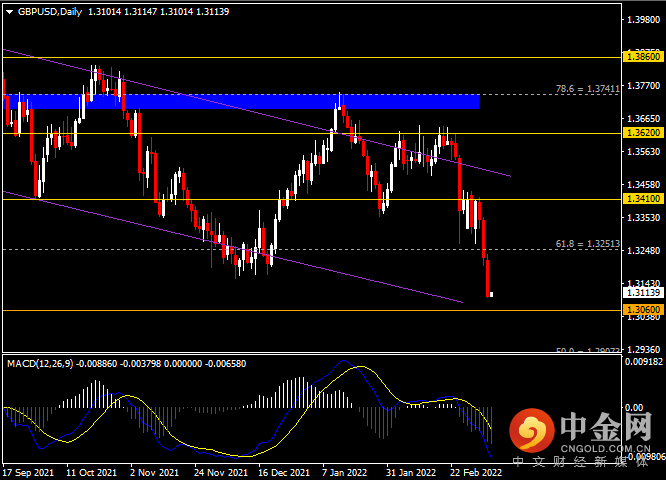Select the 61.8 = 1.32513 Fibonacci label
This screenshot has height=480, width=666.
[589, 244]
